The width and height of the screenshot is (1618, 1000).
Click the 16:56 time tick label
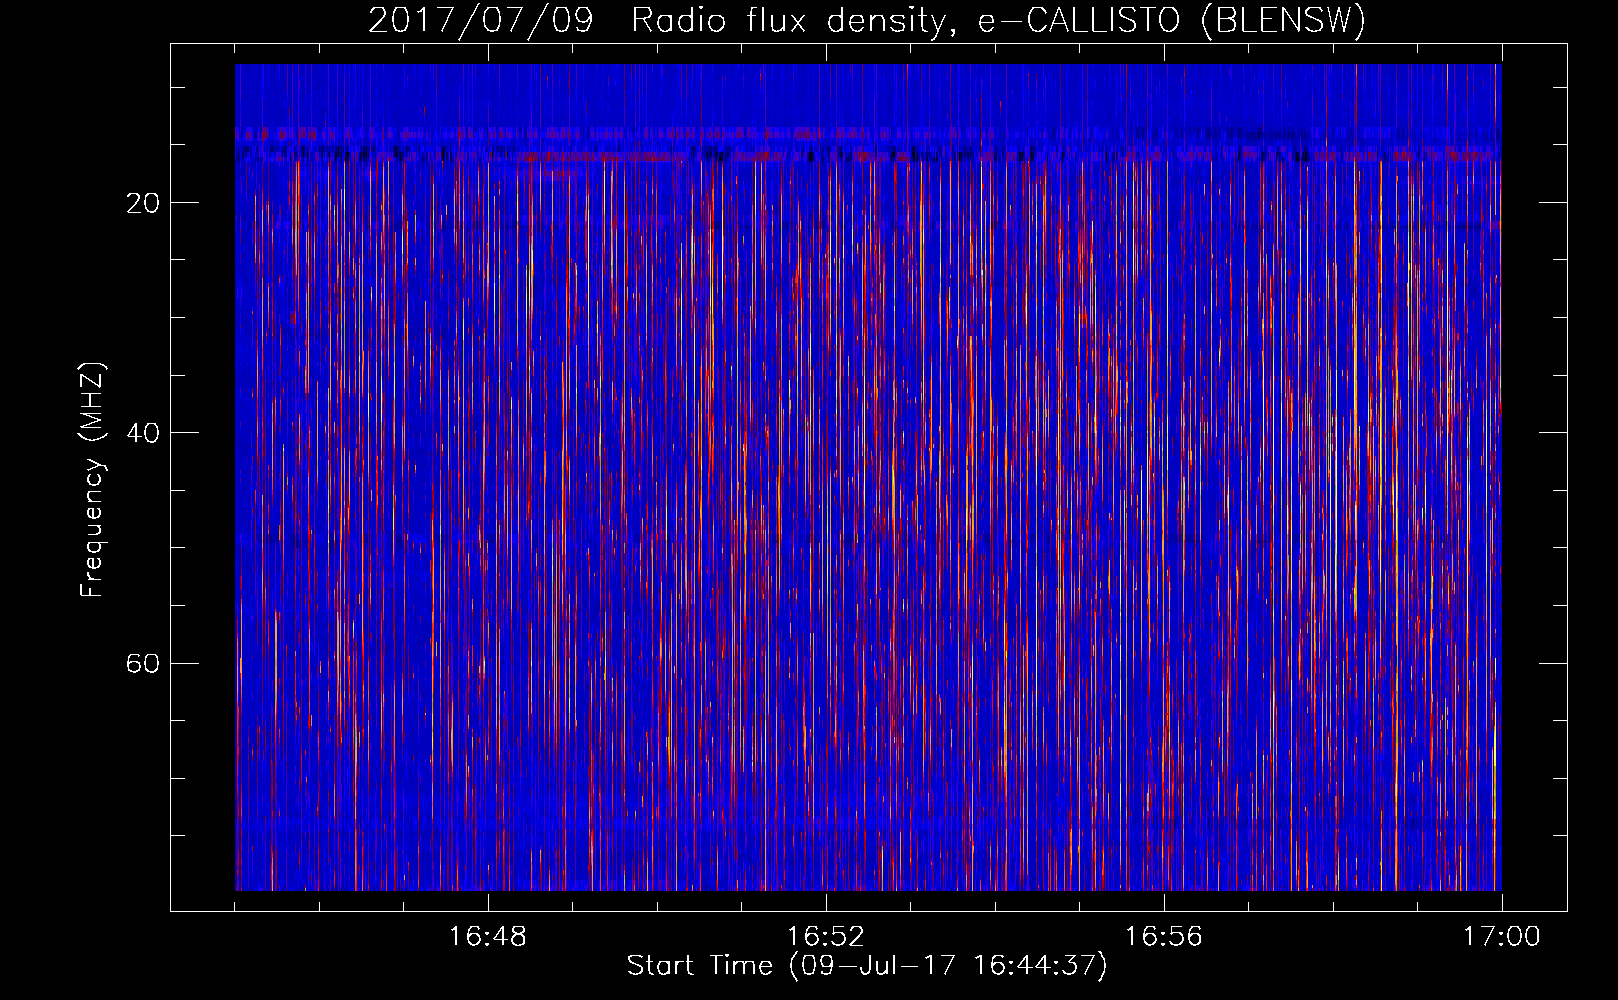pos(1163,937)
